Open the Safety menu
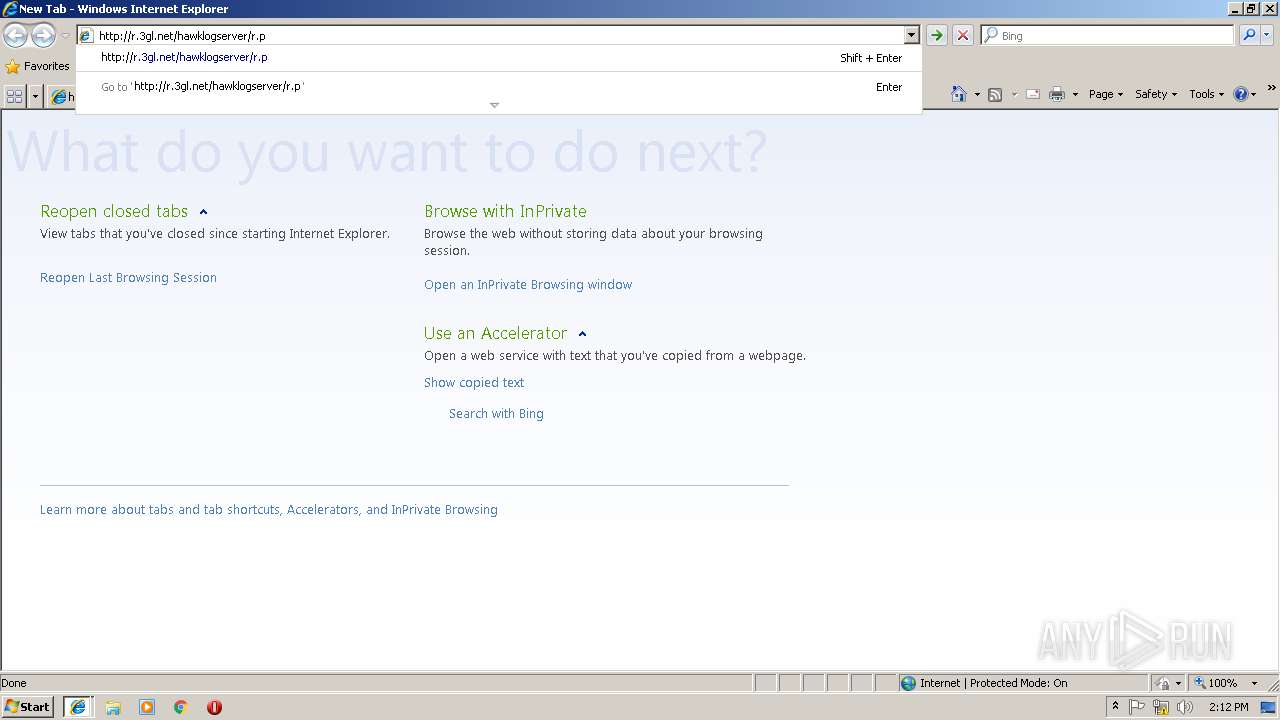This screenshot has height=720, width=1280. (x=1156, y=94)
